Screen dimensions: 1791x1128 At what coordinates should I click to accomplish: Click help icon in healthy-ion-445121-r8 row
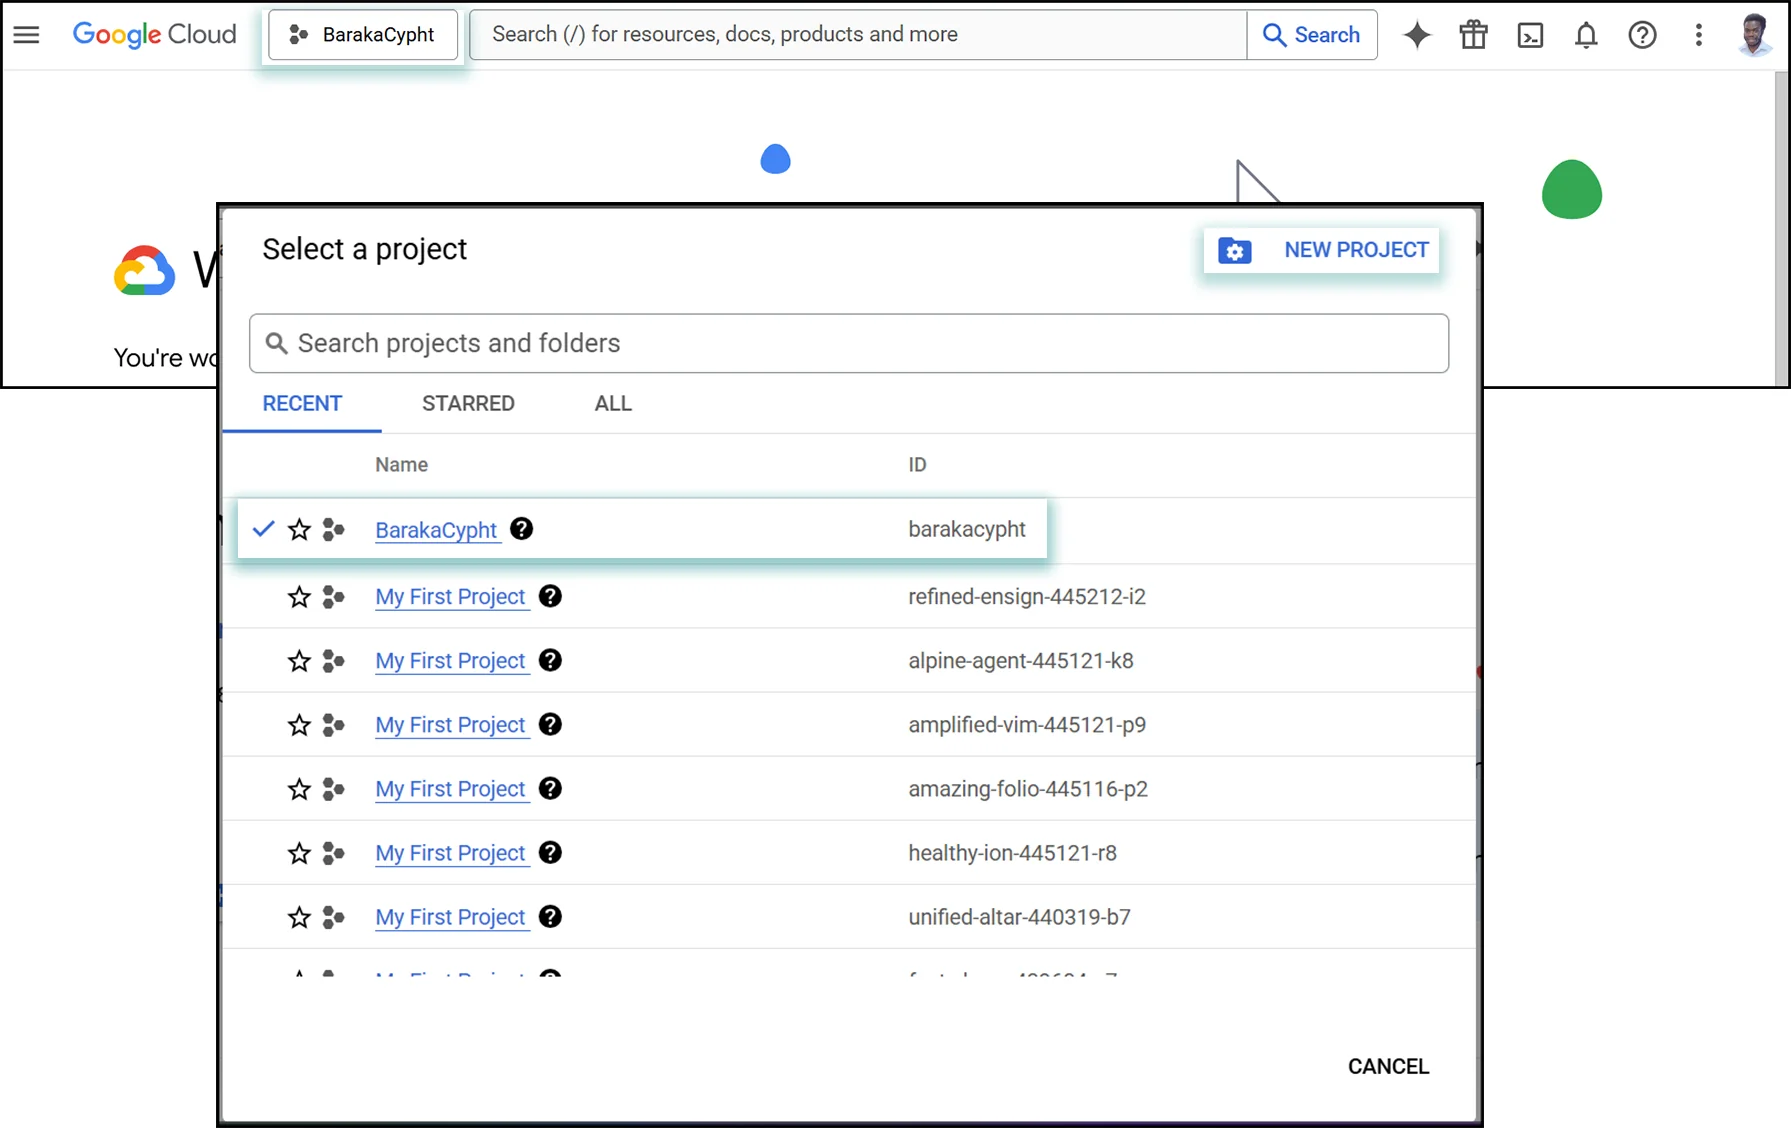550,852
